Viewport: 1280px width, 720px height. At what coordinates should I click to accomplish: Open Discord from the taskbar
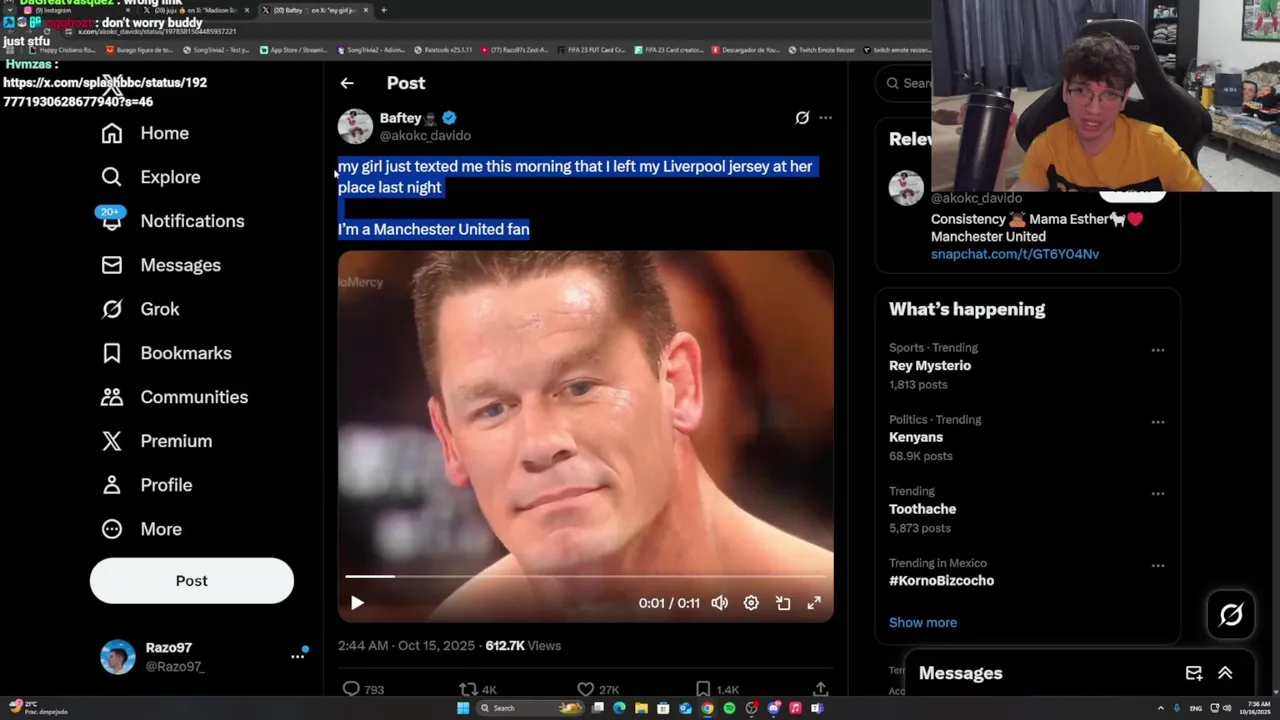[x=773, y=708]
